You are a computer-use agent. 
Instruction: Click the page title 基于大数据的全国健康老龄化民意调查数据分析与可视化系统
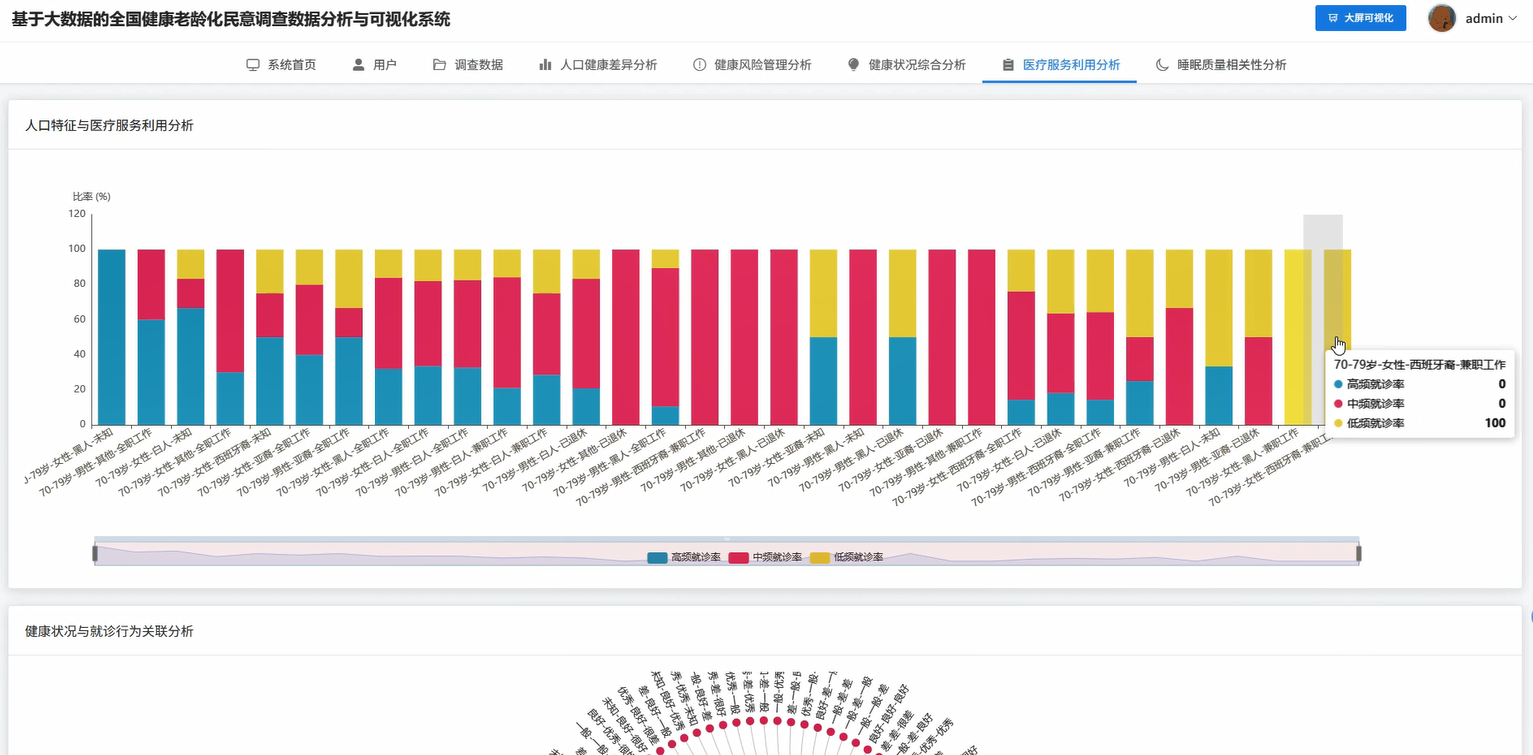tap(231, 19)
